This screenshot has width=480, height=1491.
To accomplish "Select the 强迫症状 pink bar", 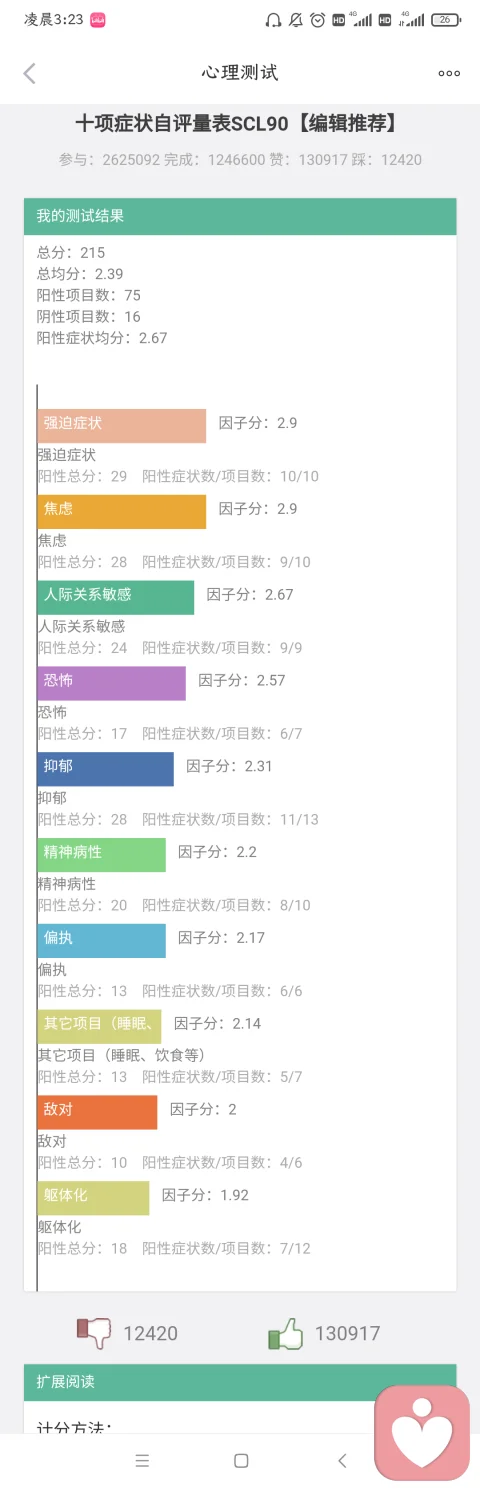I will 122,426.
